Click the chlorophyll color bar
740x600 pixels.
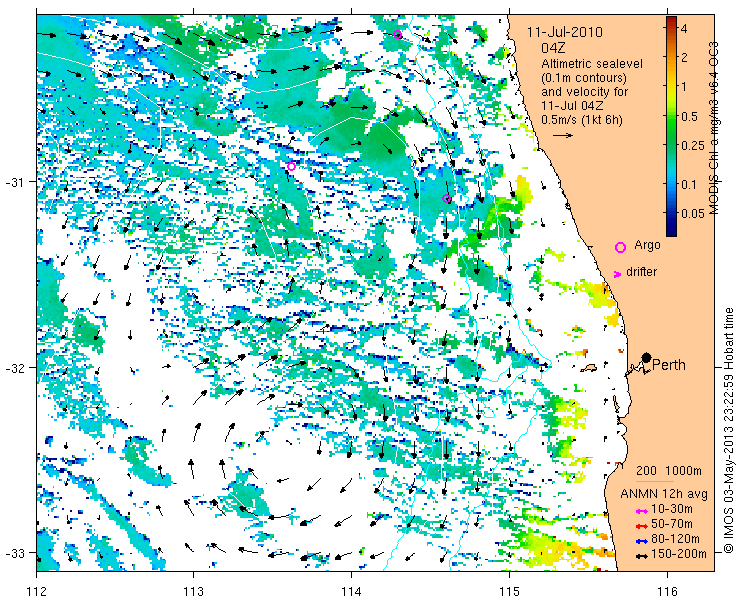(671, 126)
